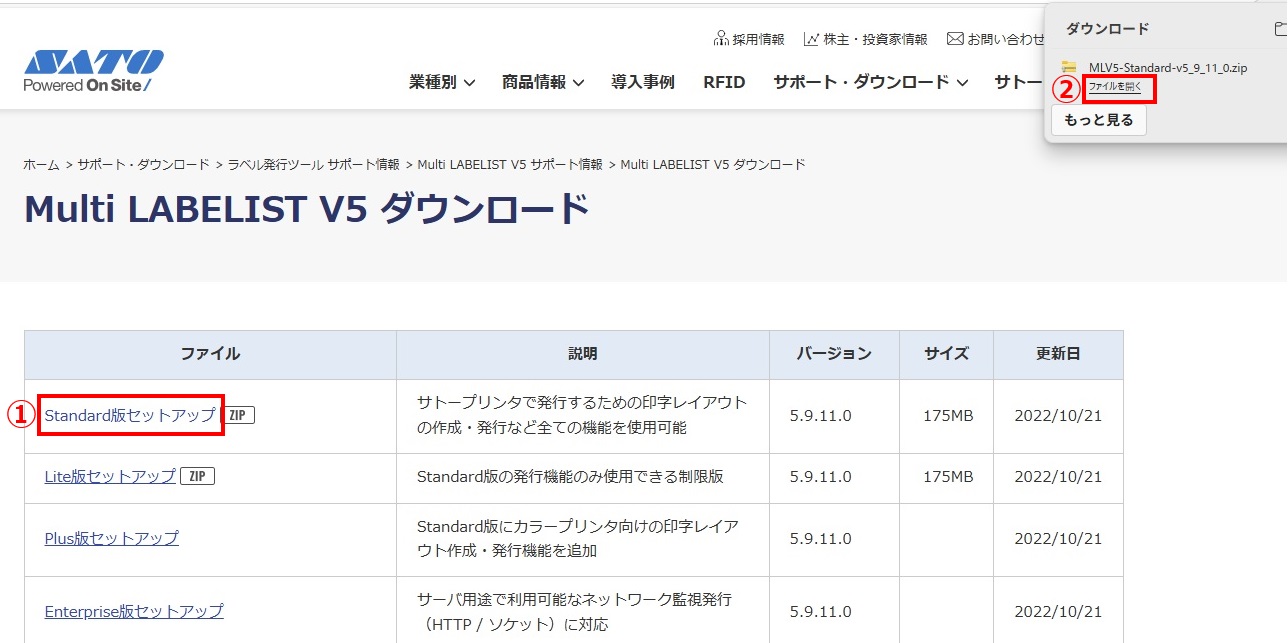Click the Multi LABELIST V5 ダウンロード breadcrumb text

pyautogui.click(x=713, y=164)
